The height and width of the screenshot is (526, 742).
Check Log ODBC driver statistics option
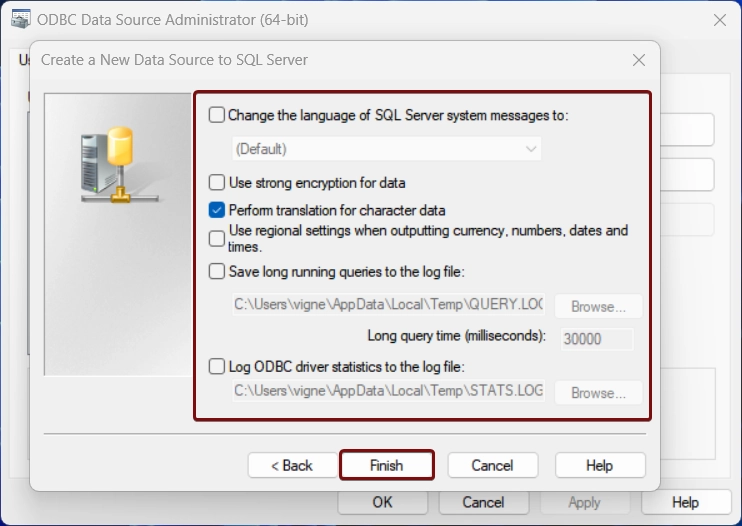(217, 367)
